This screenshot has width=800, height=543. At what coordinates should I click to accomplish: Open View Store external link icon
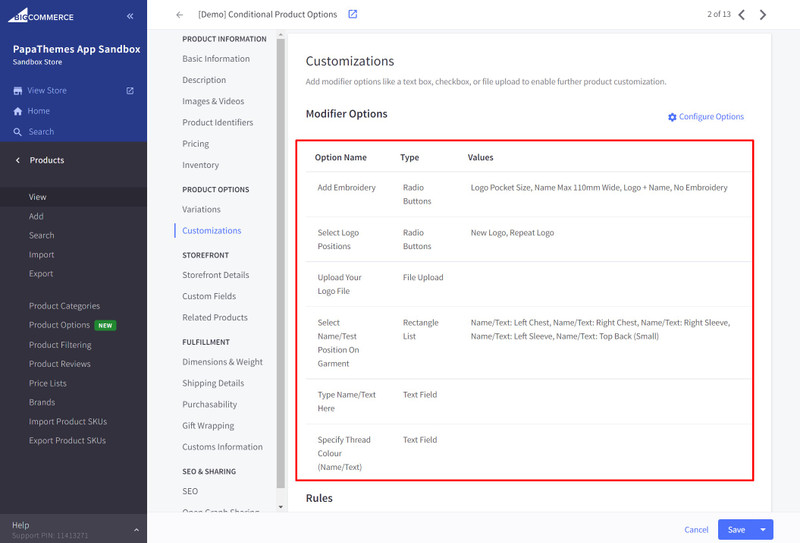(130, 91)
